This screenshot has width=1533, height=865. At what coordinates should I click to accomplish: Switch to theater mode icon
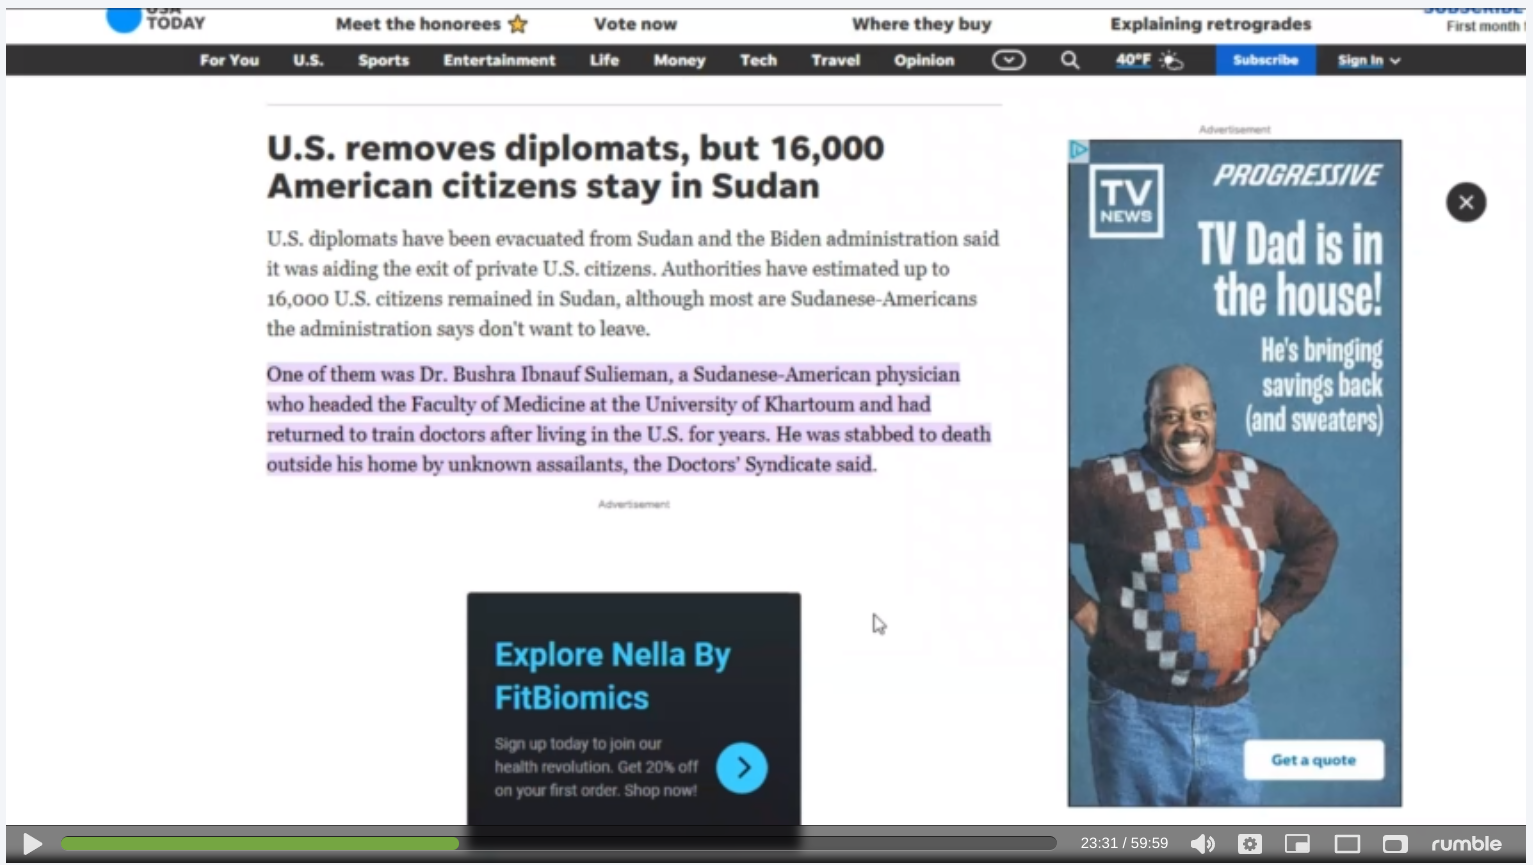pos(1347,844)
